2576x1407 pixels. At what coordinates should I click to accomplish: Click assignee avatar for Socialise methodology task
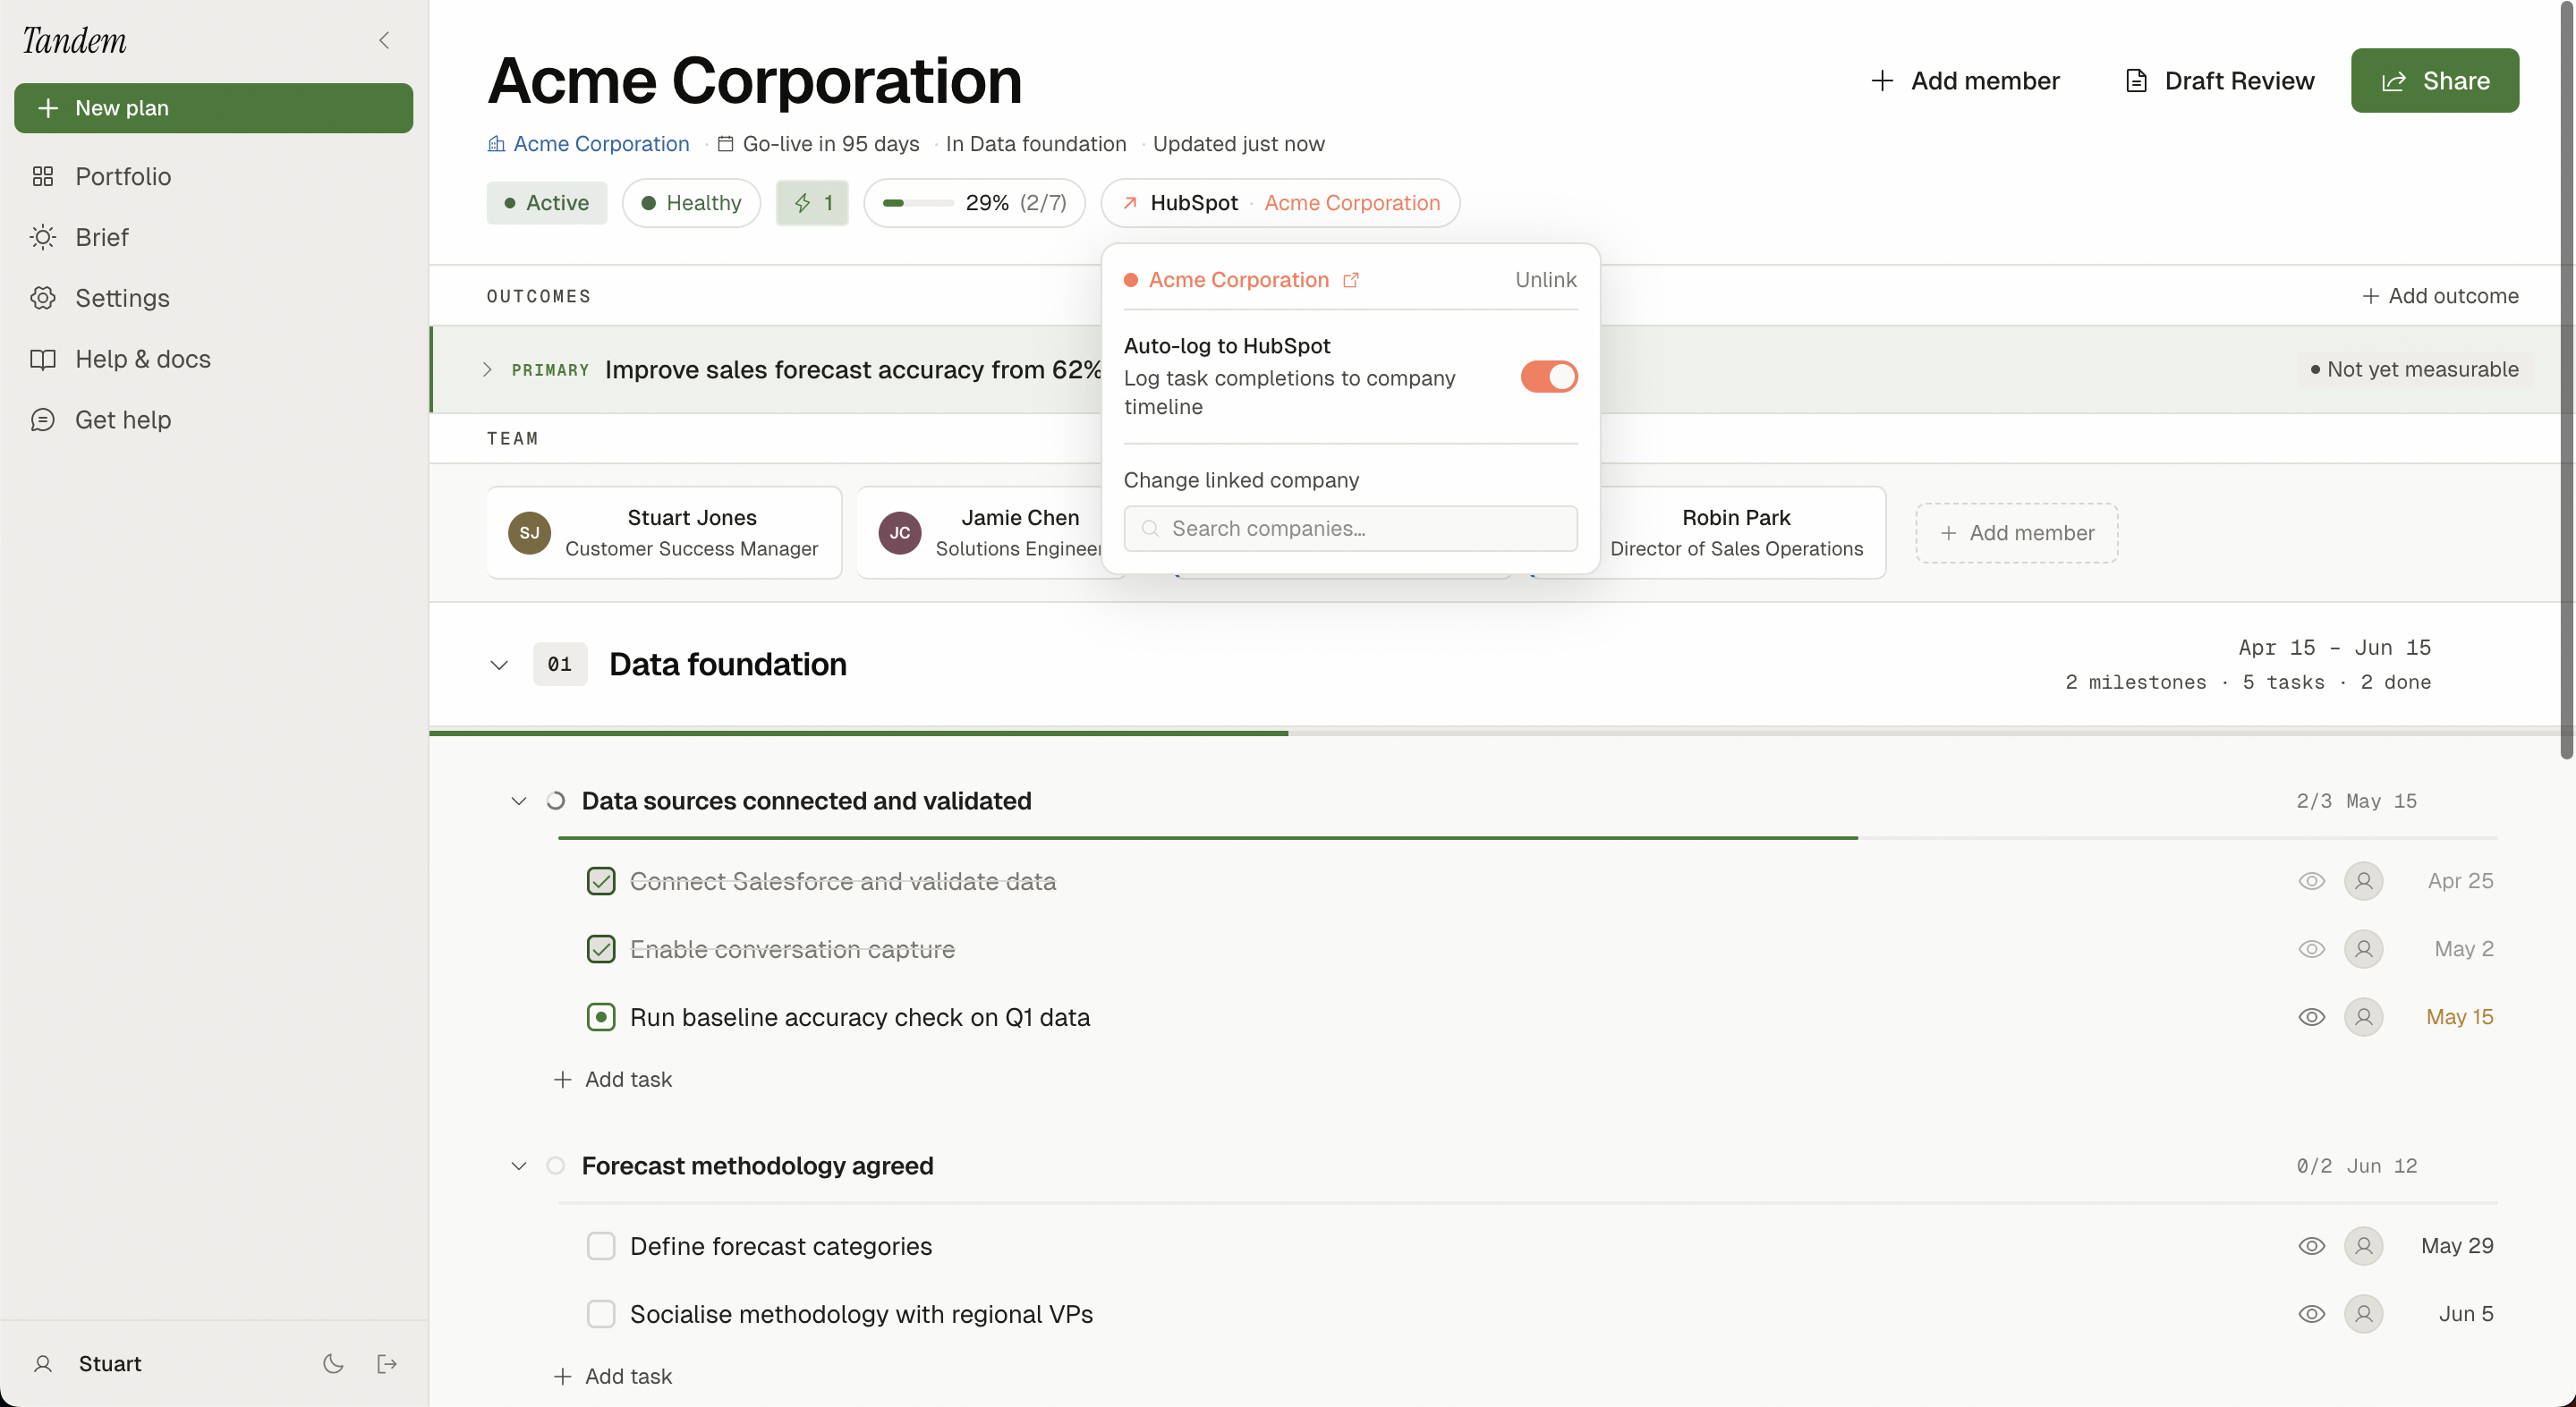point(2363,1315)
